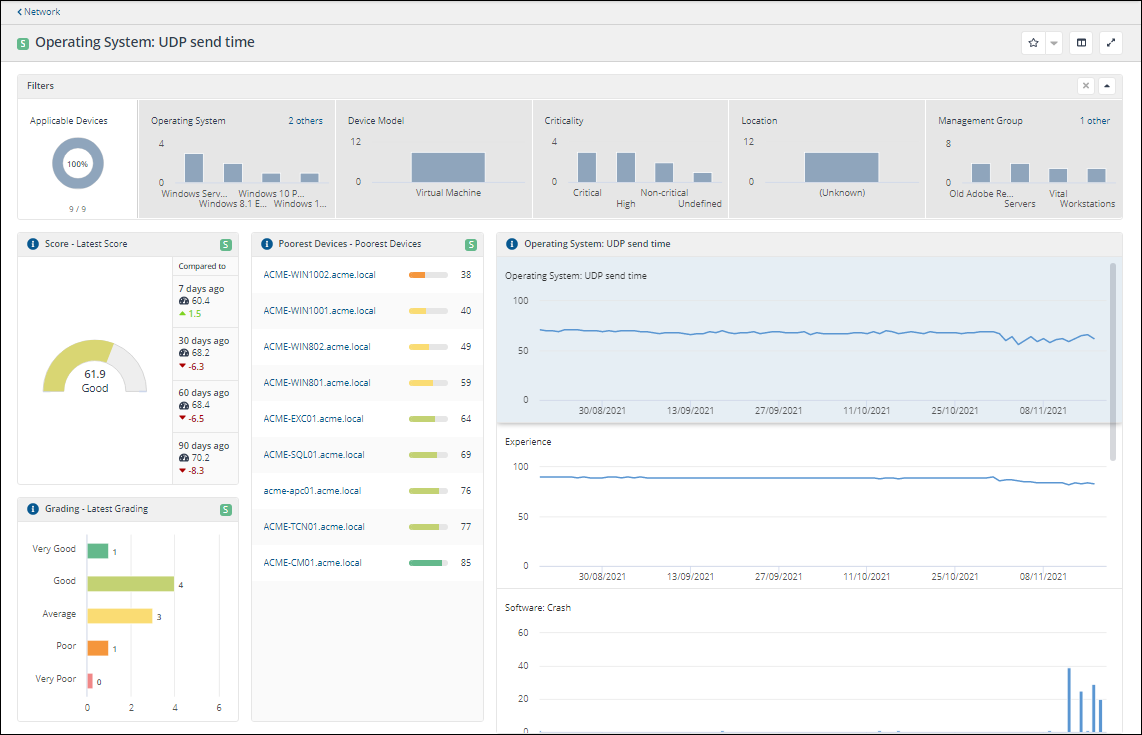Click the Good grading bar

130,583
